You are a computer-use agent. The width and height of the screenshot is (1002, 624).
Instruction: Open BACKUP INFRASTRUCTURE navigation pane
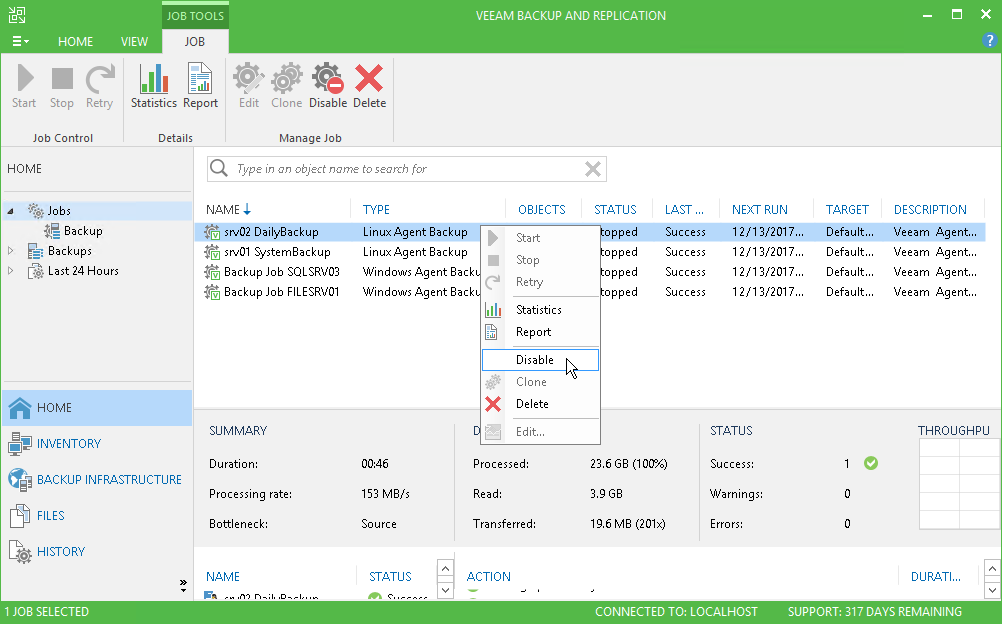[x=97, y=480]
